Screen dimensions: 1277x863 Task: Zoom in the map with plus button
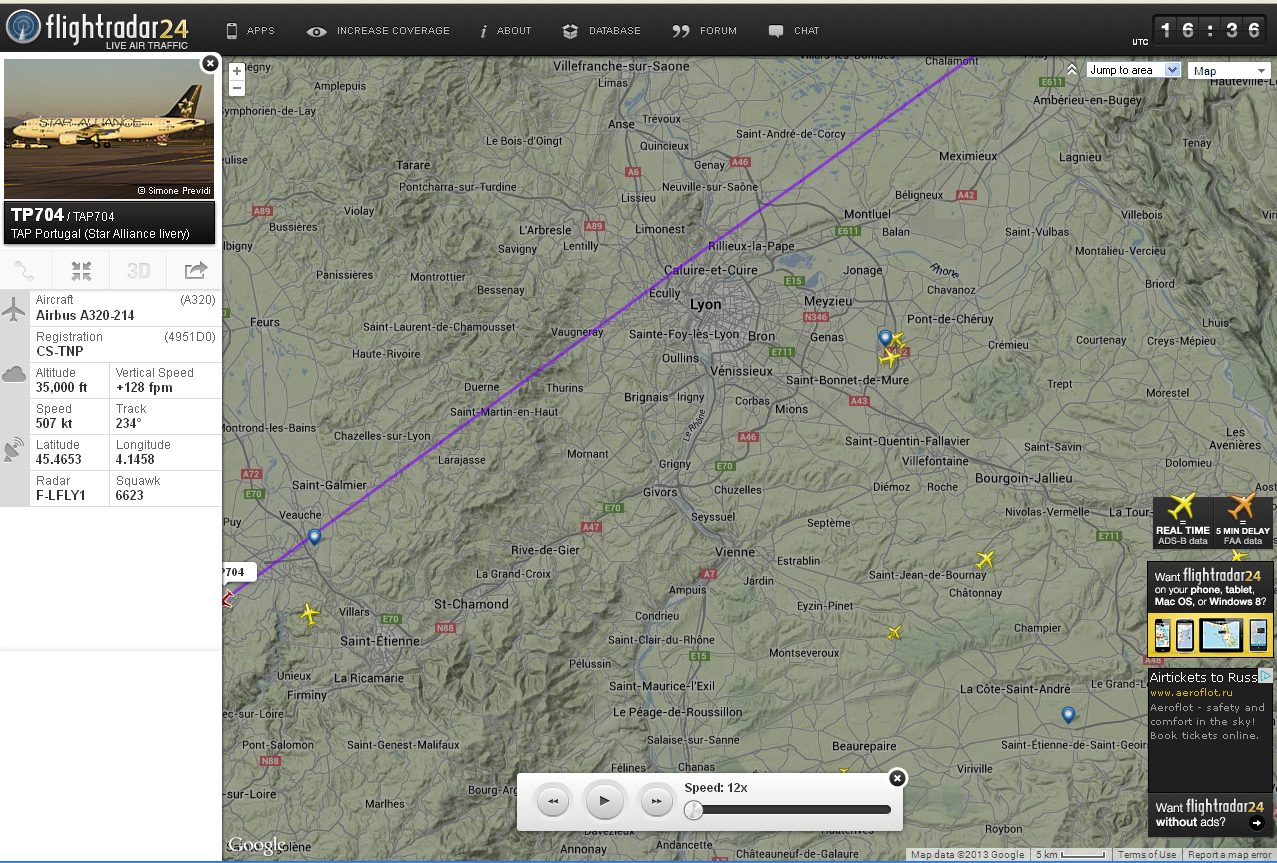click(x=237, y=71)
